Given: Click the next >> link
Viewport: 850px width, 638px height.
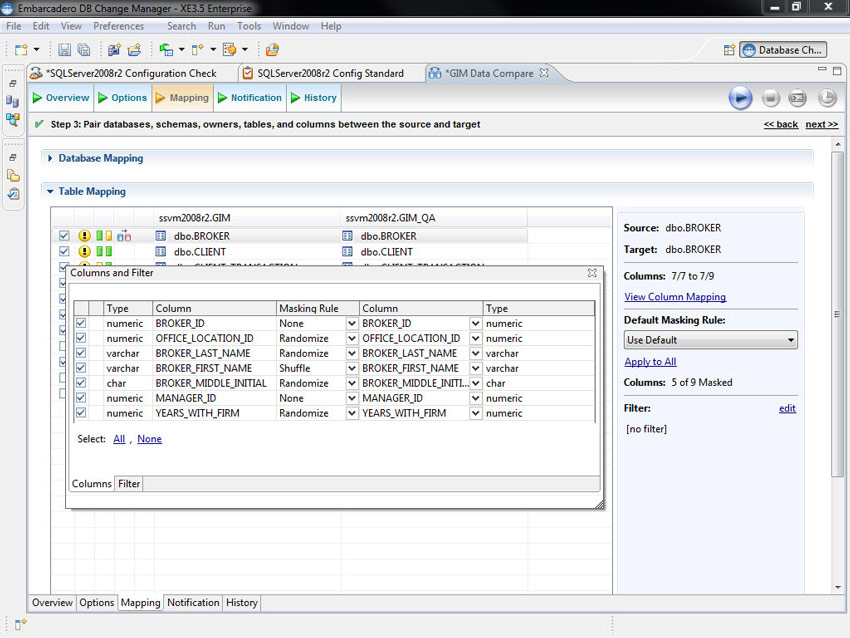Looking at the screenshot, I should click(x=821, y=124).
